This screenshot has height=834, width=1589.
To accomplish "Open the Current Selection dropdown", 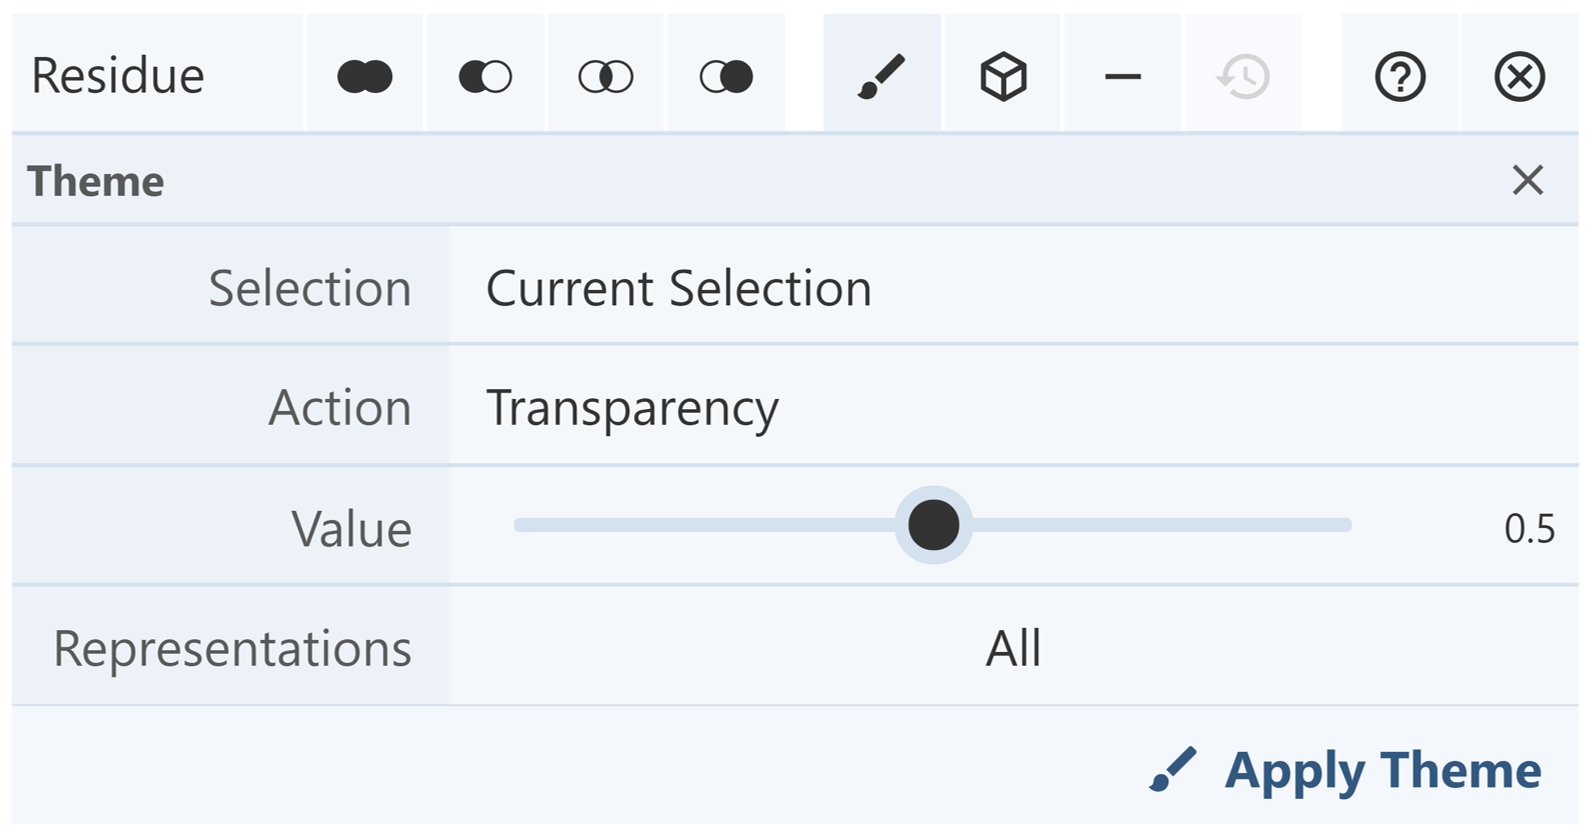I will pyautogui.click(x=1012, y=288).
